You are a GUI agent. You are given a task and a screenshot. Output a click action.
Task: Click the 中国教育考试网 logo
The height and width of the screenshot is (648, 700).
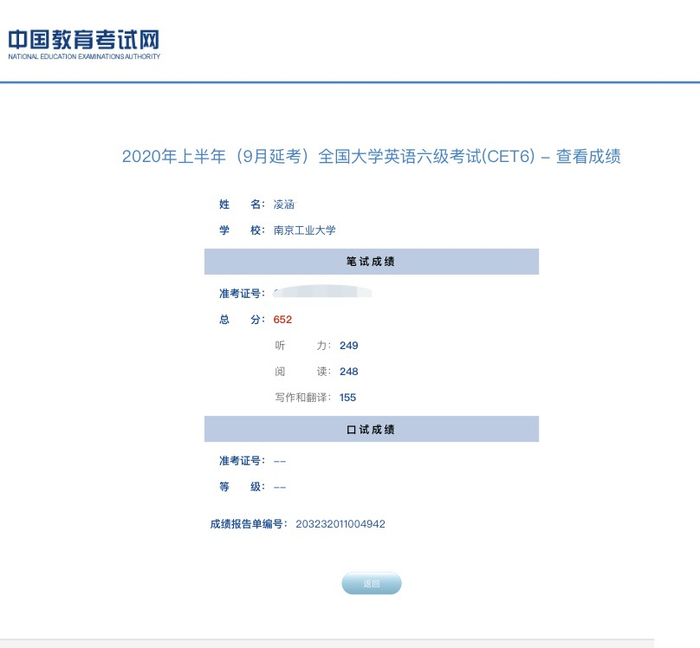84,44
